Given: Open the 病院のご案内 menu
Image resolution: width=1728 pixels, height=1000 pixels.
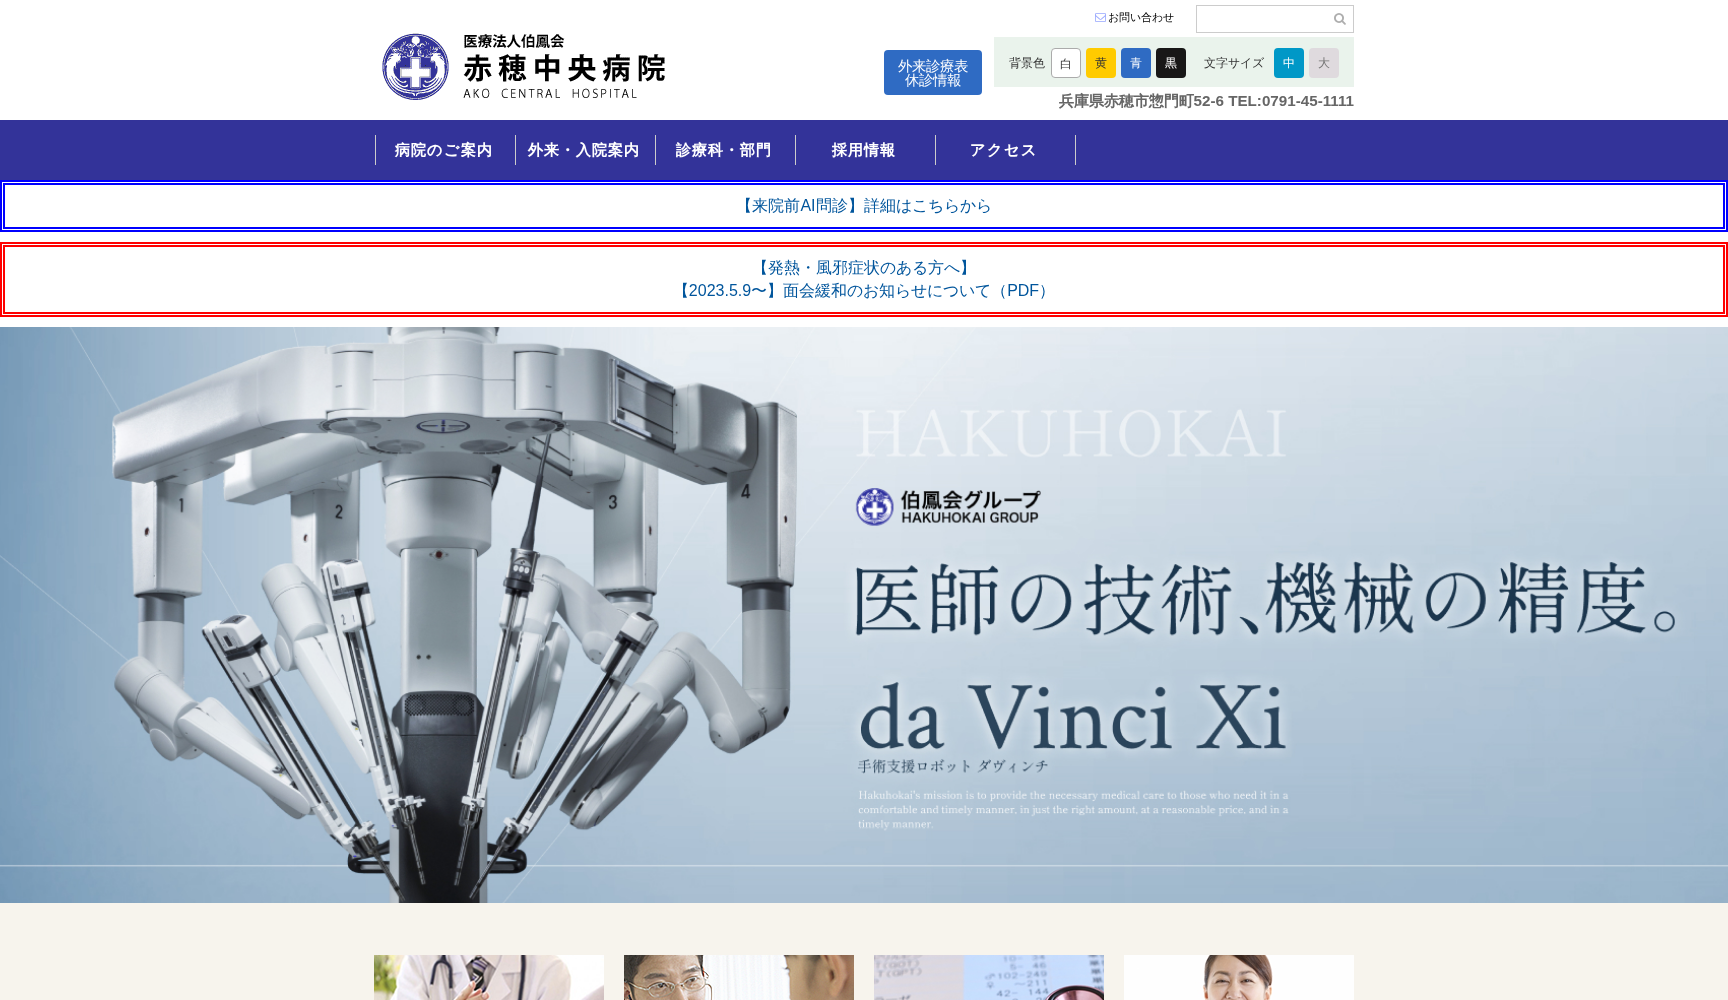Looking at the screenshot, I should click(444, 150).
